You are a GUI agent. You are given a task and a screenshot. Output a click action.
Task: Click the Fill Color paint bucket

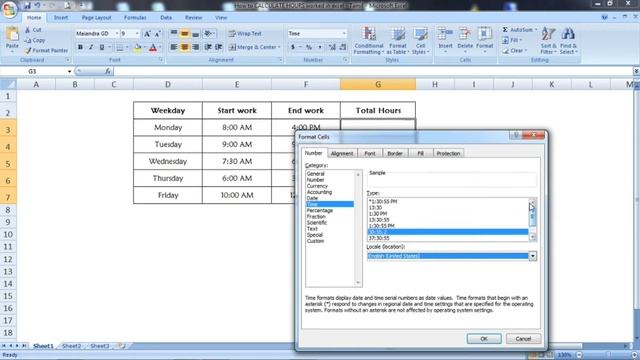coord(138,48)
